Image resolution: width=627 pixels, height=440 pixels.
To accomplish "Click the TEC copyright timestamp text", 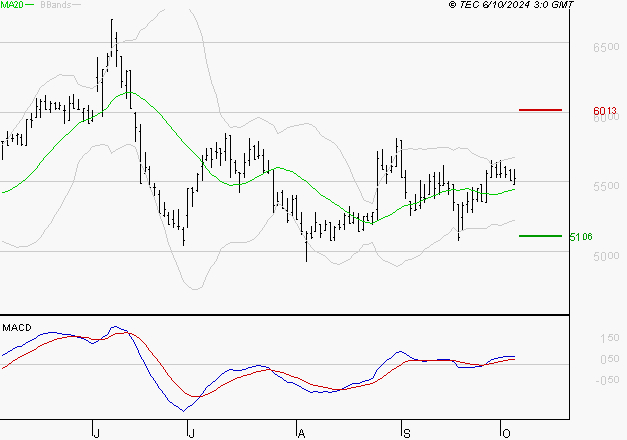I will pos(511,5).
